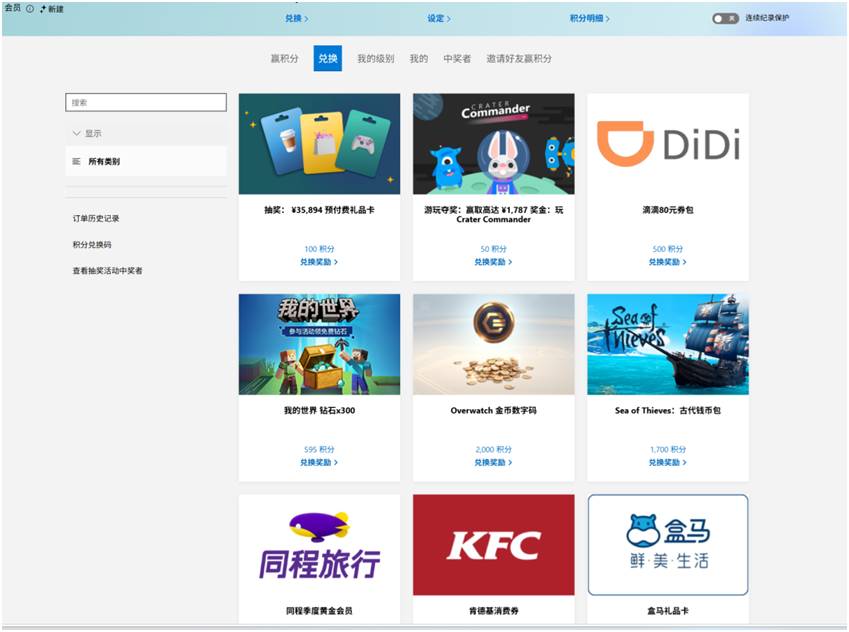Viewport: 849px width, 632px height.
Task: Open the Overwatch gold coins image
Action: click(494, 344)
